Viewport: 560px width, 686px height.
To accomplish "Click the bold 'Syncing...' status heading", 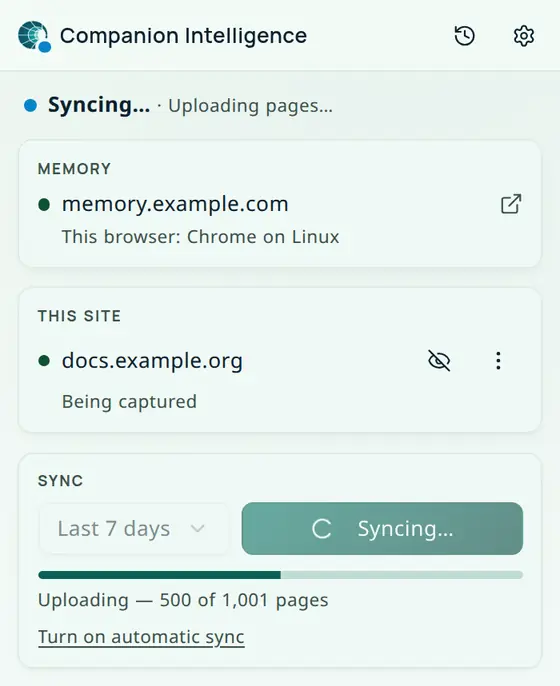I will pos(99,105).
